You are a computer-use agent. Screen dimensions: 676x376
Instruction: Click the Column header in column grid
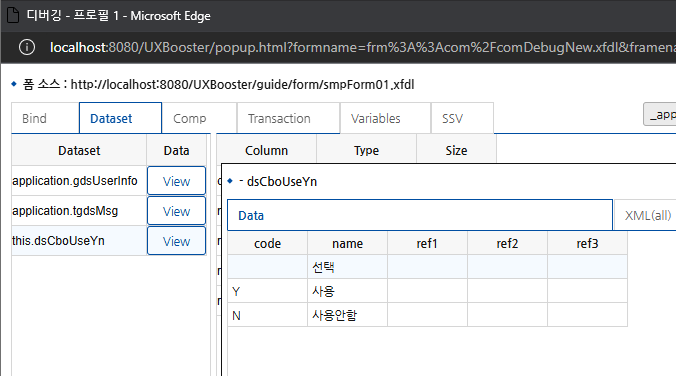(266, 150)
